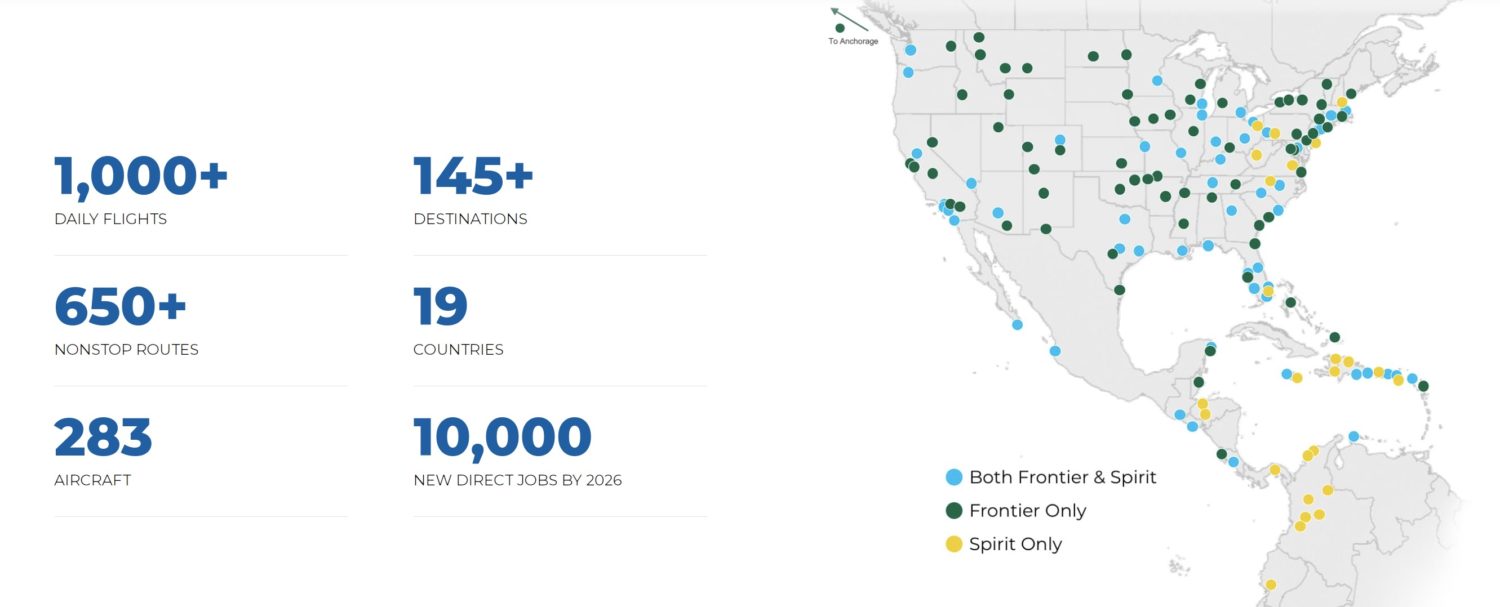Click the 1,000+ daily flights figure
This screenshot has height=607, width=1500.
tap(141, 175)
